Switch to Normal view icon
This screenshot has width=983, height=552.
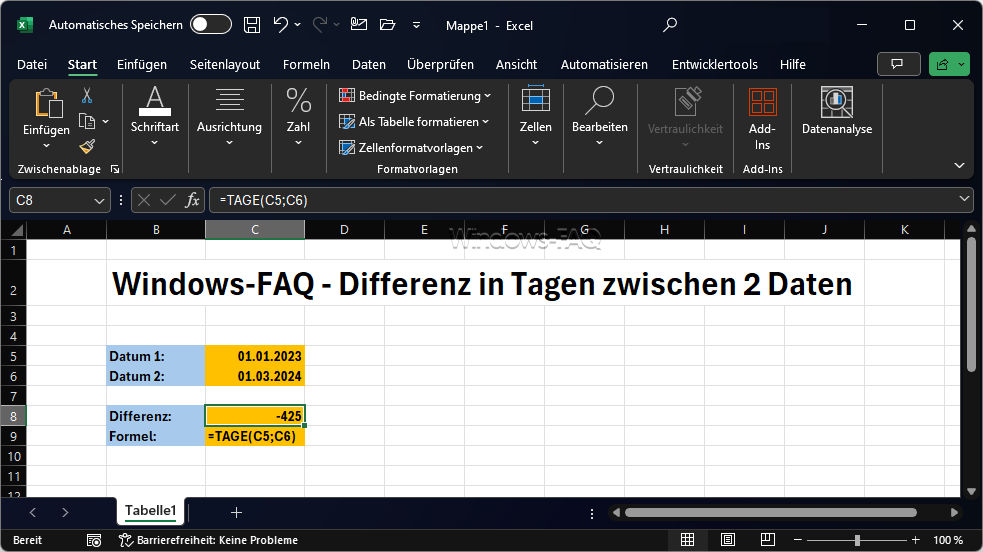688,539
